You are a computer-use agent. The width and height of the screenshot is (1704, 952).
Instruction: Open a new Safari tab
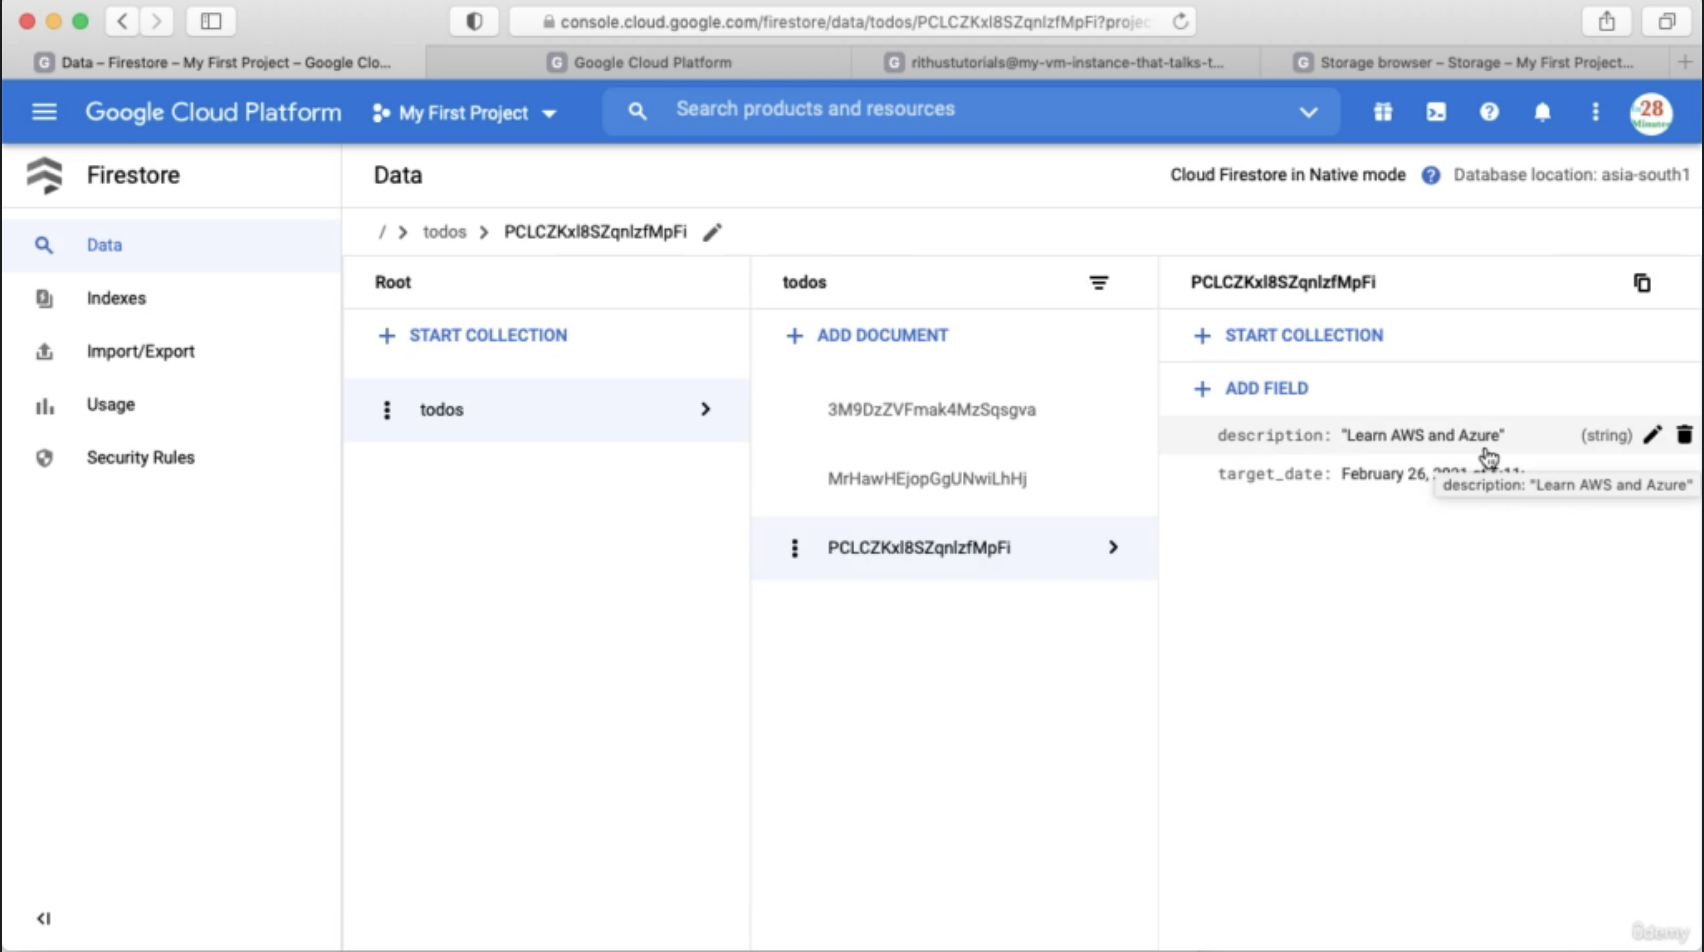pyautogui.click(x=1685, y=62)
